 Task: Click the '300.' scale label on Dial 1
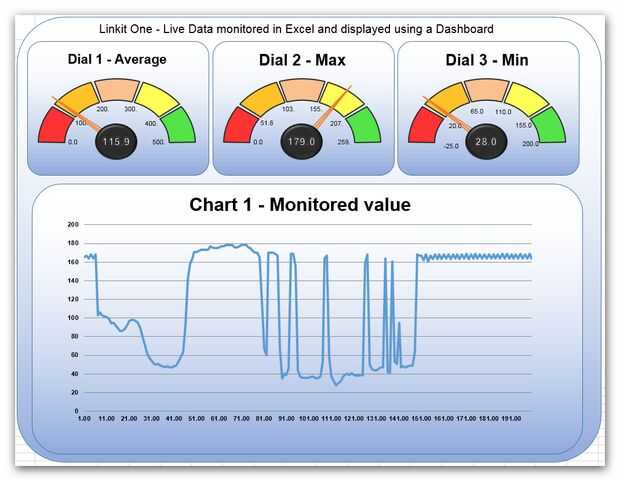(x=130, y=109)
